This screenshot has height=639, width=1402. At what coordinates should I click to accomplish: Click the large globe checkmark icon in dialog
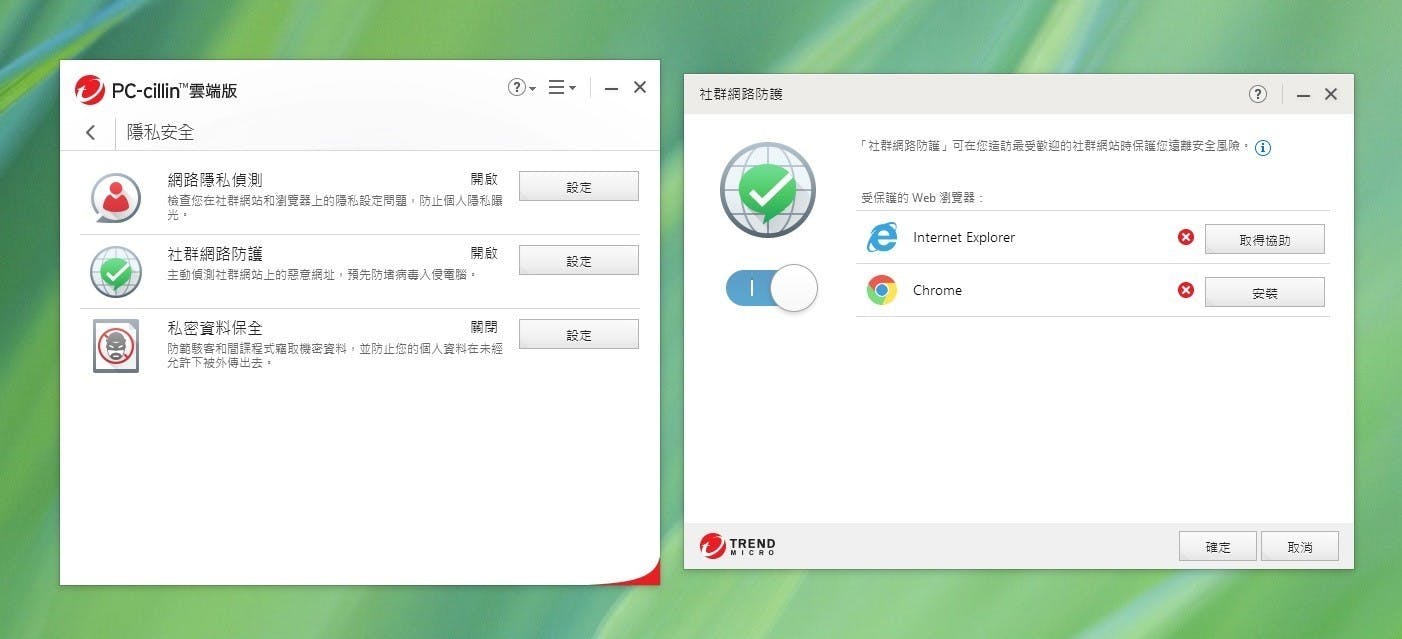click(768, 190)
